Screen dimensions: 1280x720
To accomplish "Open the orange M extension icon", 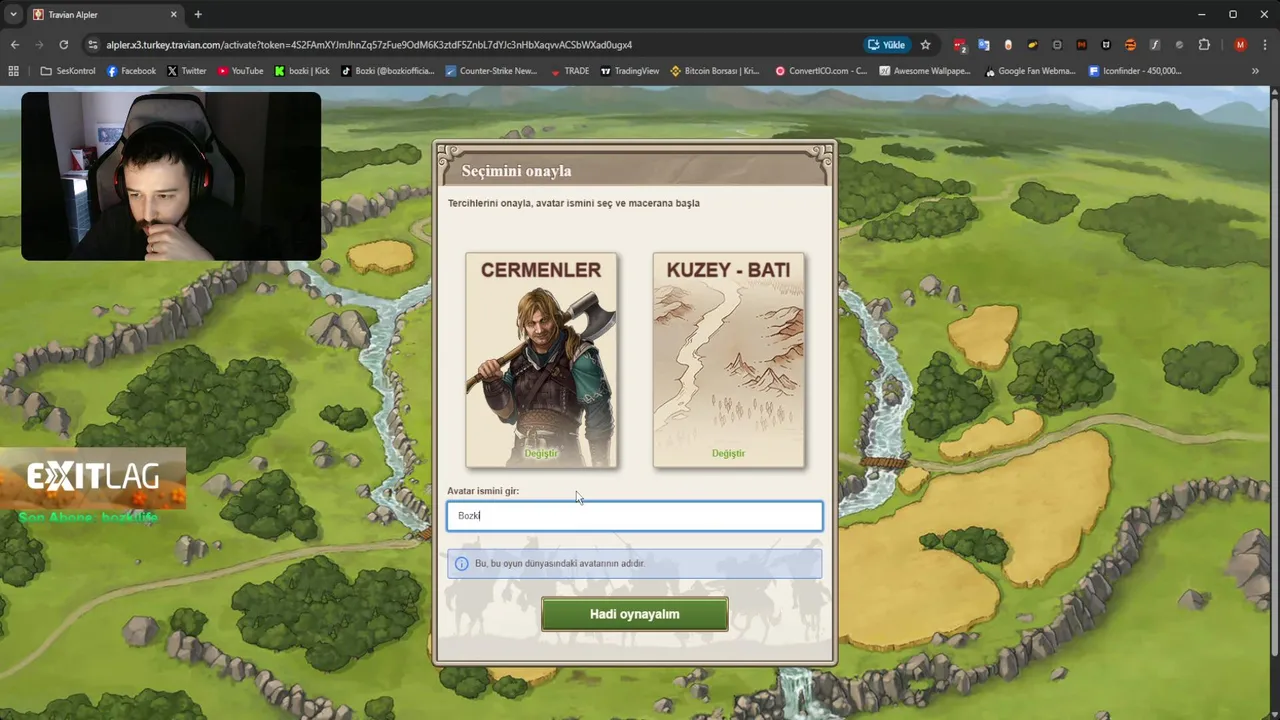I will [x=1082, y=45].
